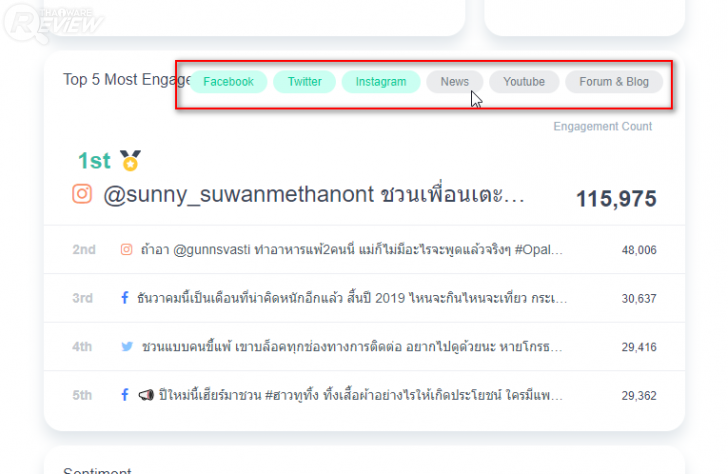The image size is (728, 474).
Task: Click the Facebook icon on the 5th-place row
Action: coord(124,395)
